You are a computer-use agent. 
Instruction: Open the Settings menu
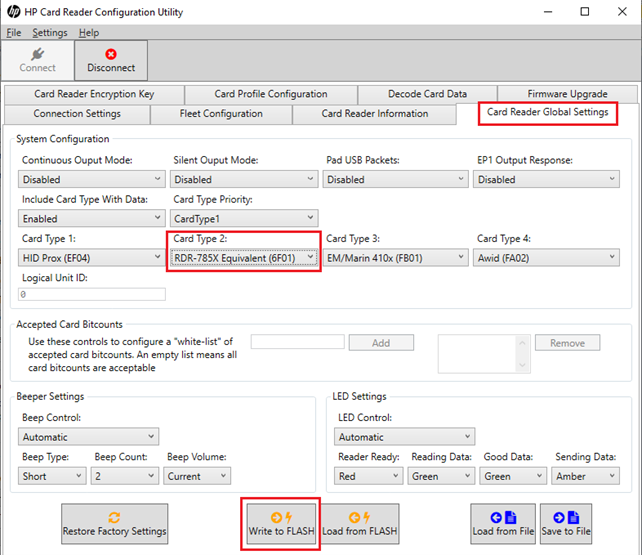(x=50, y=32)
